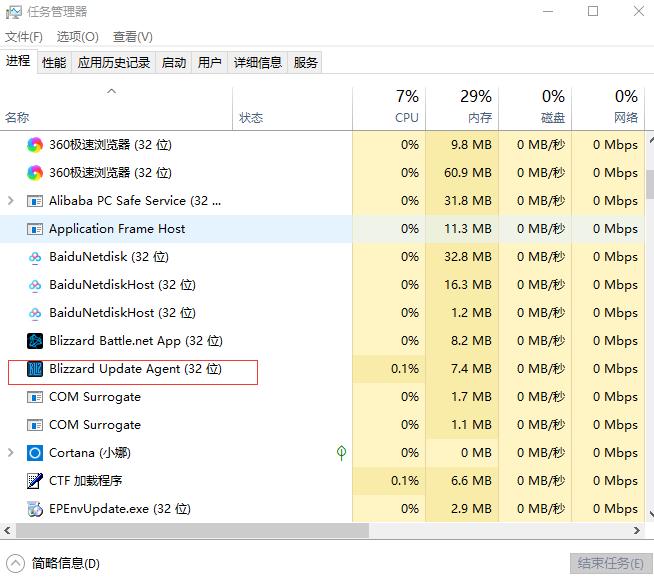Click the Application Frame Host icon
This screenshot has width=654, height=580.
click(35, 229)
